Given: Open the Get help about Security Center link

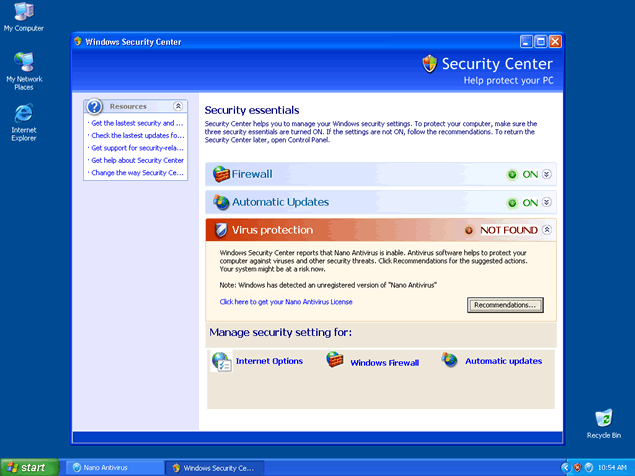Looking at the screenshot, I should coord(137,160).
